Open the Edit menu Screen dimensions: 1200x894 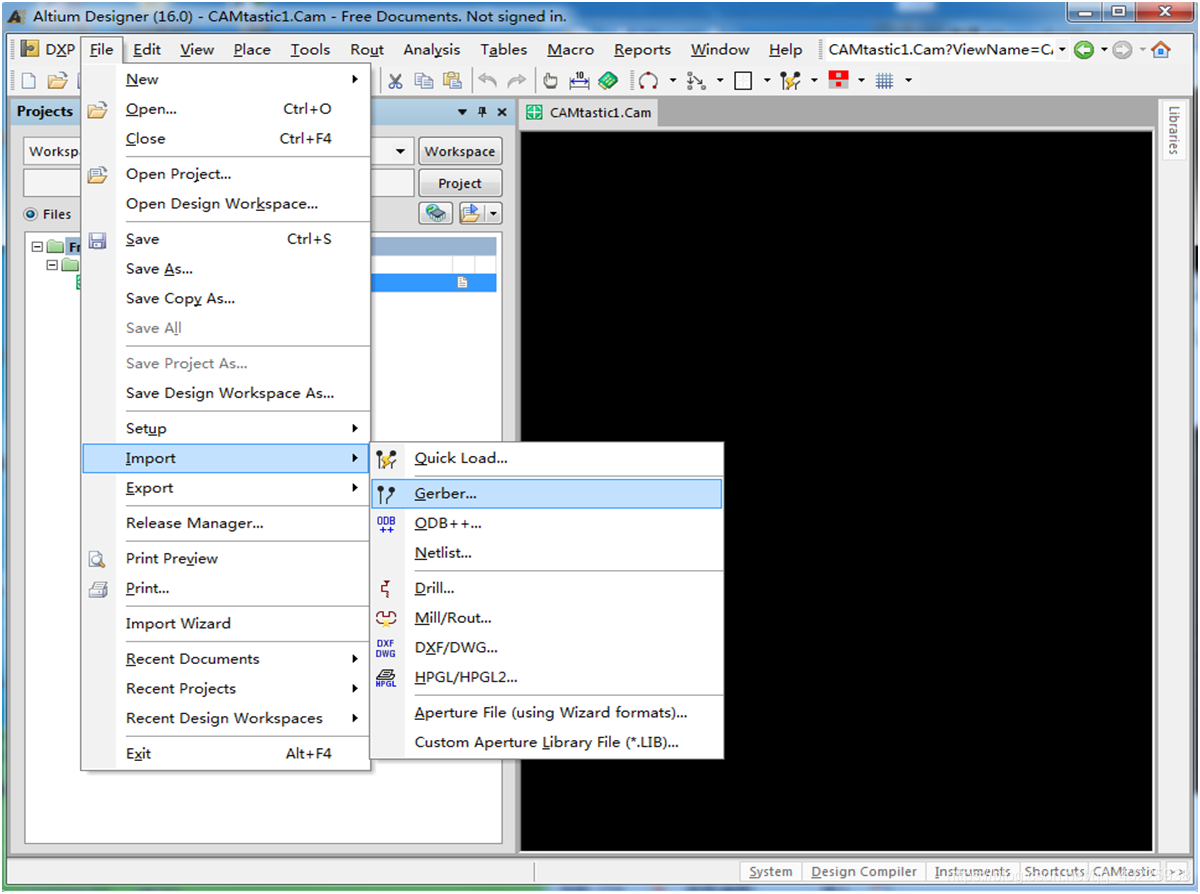[x=147, y=49]
